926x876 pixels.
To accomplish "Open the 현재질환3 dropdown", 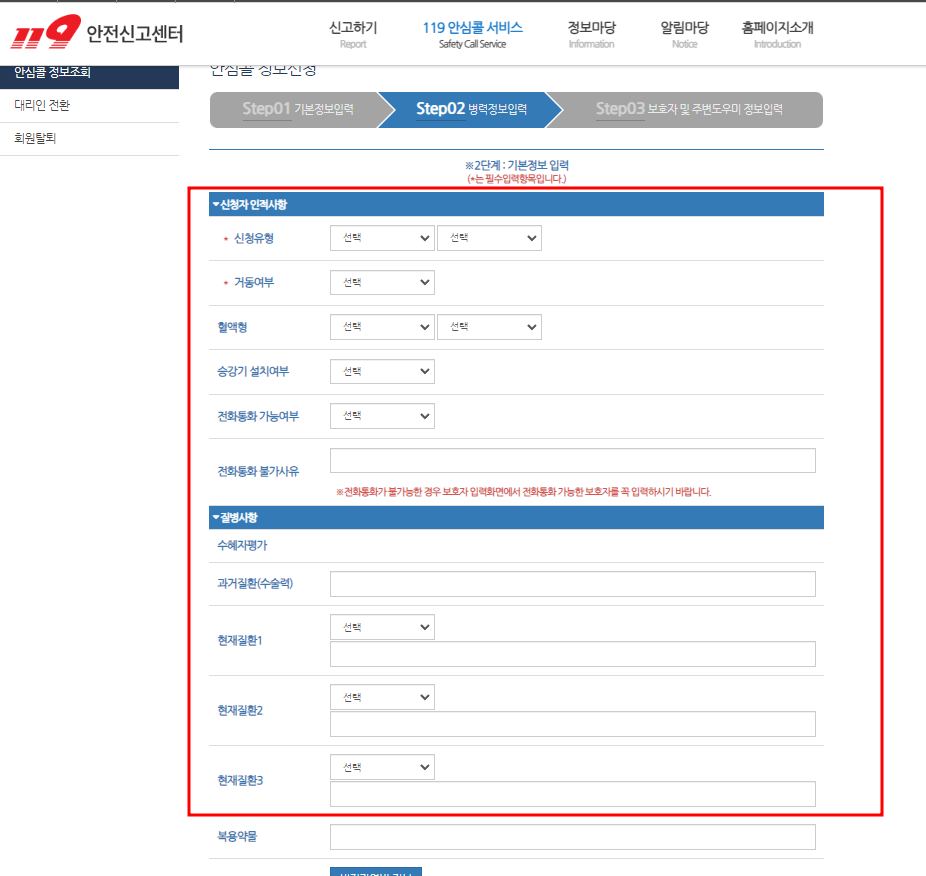I will click(x=382, y=767).
